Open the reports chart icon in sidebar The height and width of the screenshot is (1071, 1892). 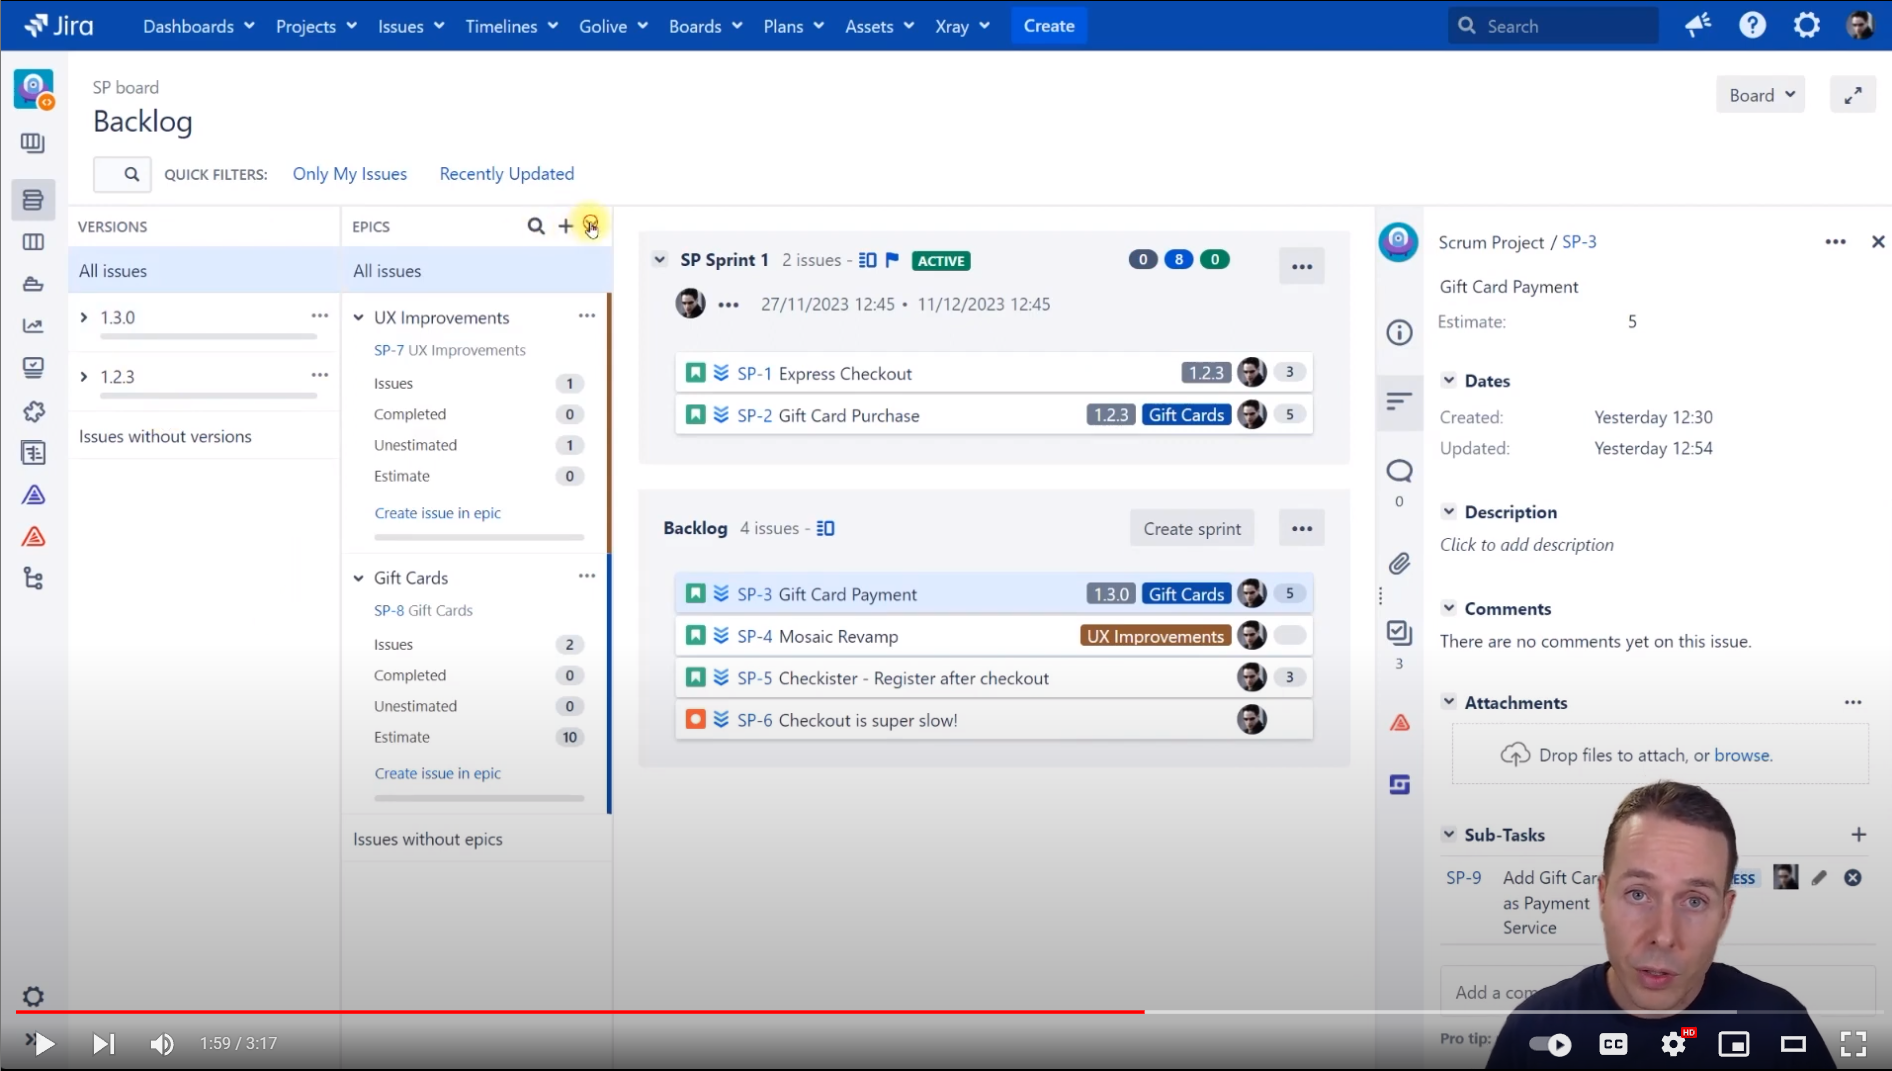(x=33, y=326)
